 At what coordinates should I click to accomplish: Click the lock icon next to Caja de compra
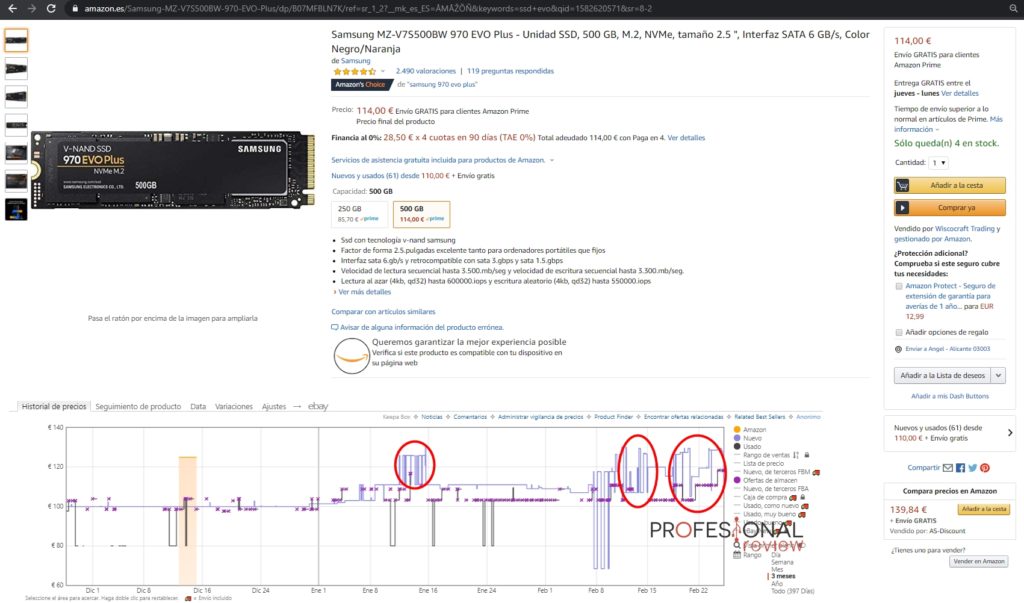coord(803,497)
